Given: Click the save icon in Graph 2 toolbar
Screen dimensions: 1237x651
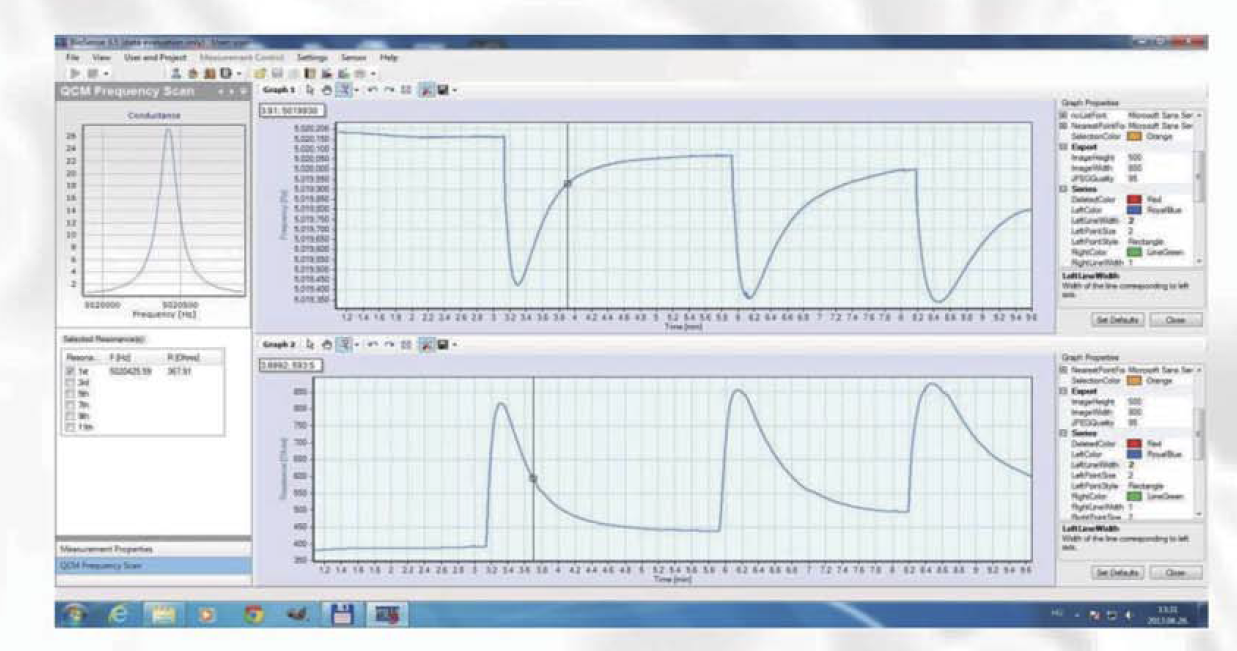Looking at the screenshot, I should pos(441,344).
